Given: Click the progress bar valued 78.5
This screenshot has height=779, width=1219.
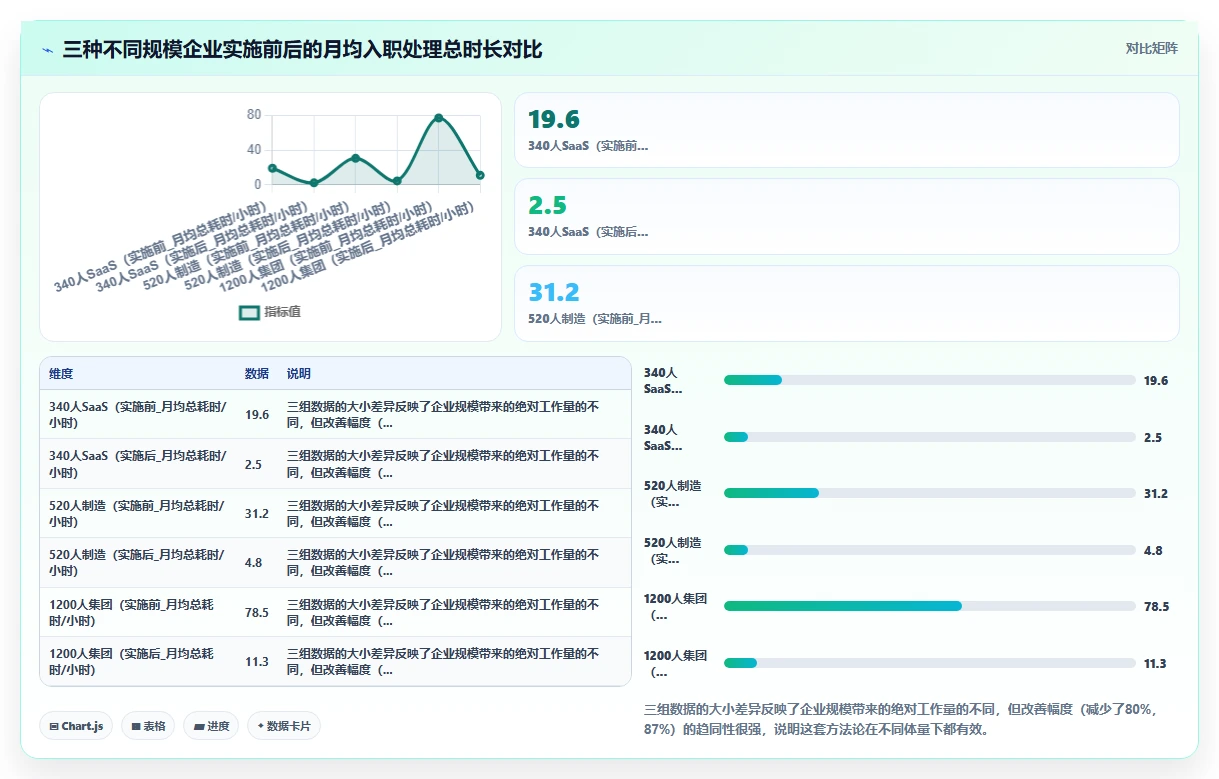Looking at the screenshot, I should click(x=929, y=606).
